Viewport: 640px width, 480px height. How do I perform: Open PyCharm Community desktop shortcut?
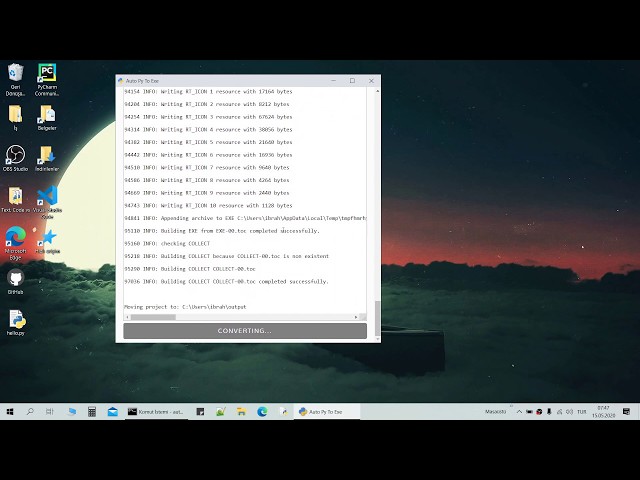[x=47, y=79]
